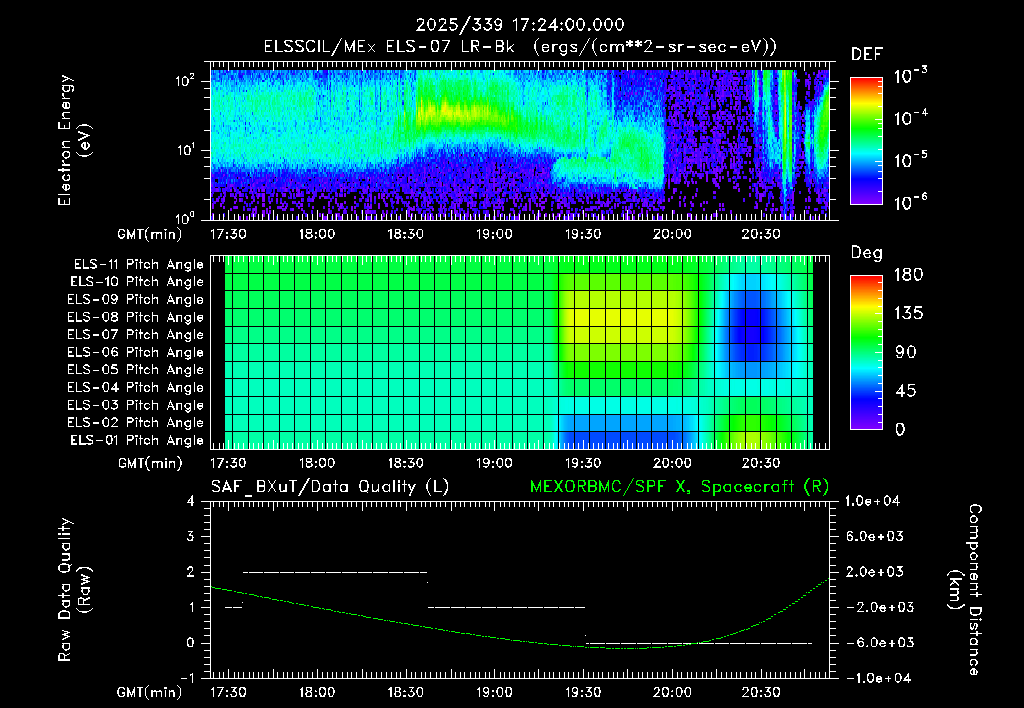Viewport: 1024px width, 708px height.
Task: Select the ELS-06 Pitch Angle row label
Action: coord(135,353)
